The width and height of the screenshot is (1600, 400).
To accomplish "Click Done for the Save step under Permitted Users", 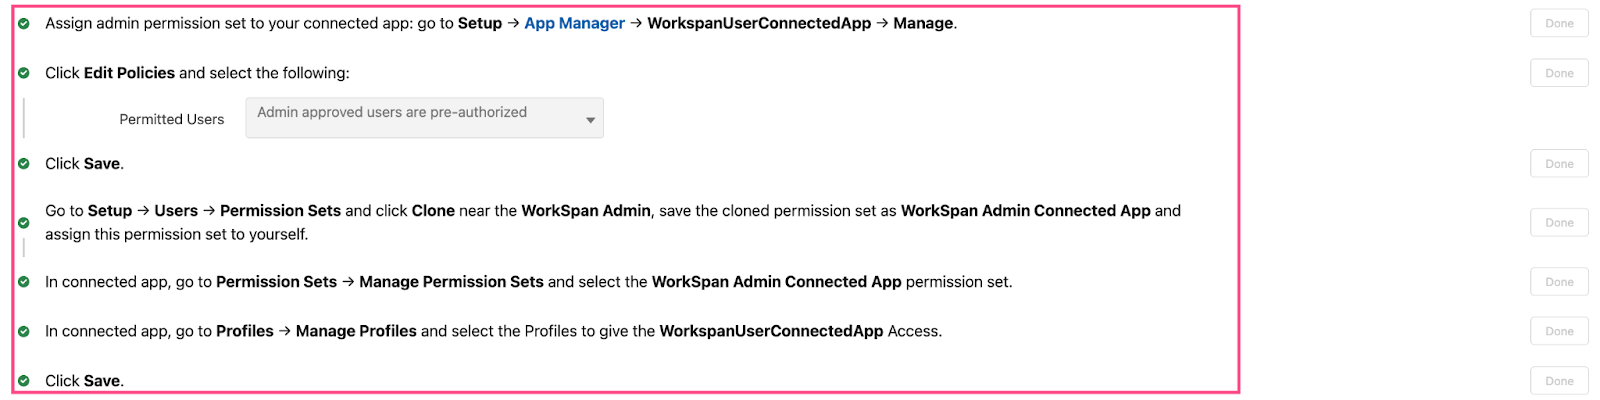I will (x=1559, y=164).
